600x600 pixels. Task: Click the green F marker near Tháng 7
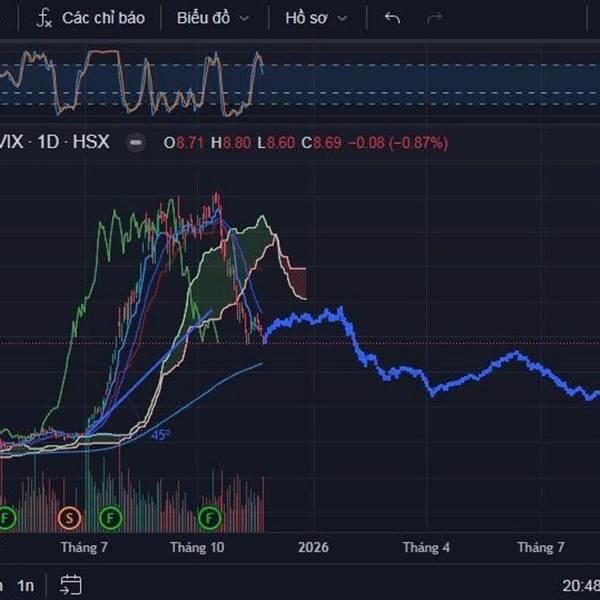(110, 518)
